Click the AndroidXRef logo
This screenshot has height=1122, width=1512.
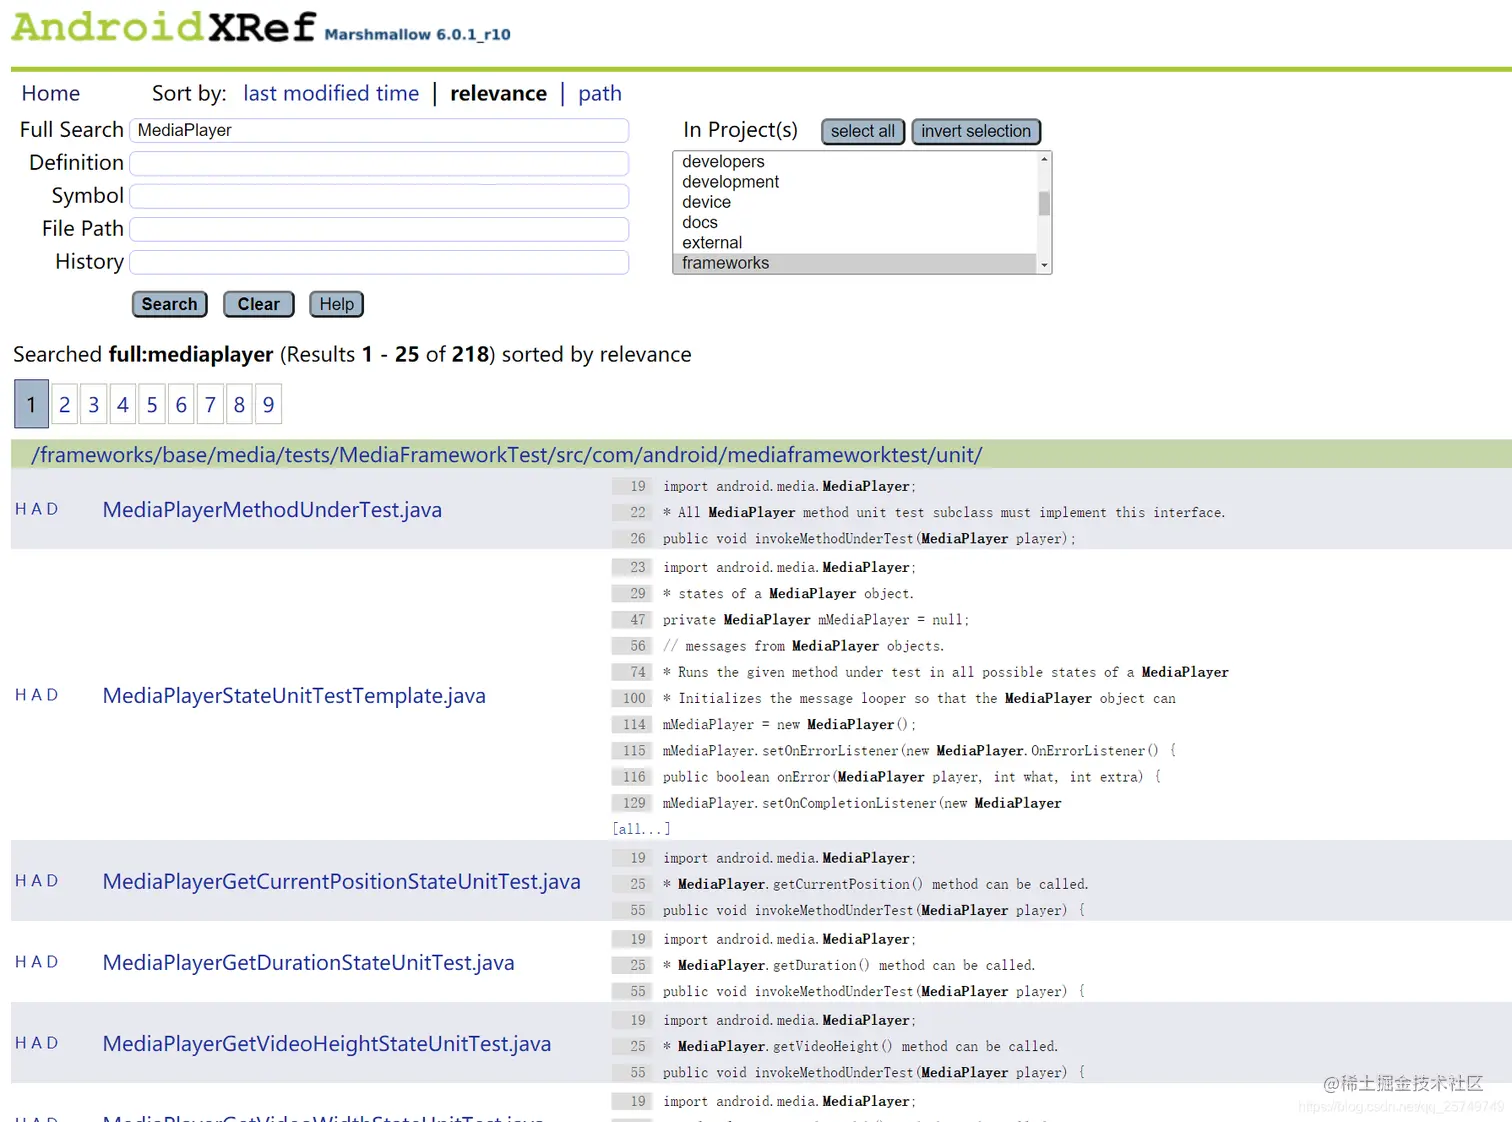(x=165, y=27)
